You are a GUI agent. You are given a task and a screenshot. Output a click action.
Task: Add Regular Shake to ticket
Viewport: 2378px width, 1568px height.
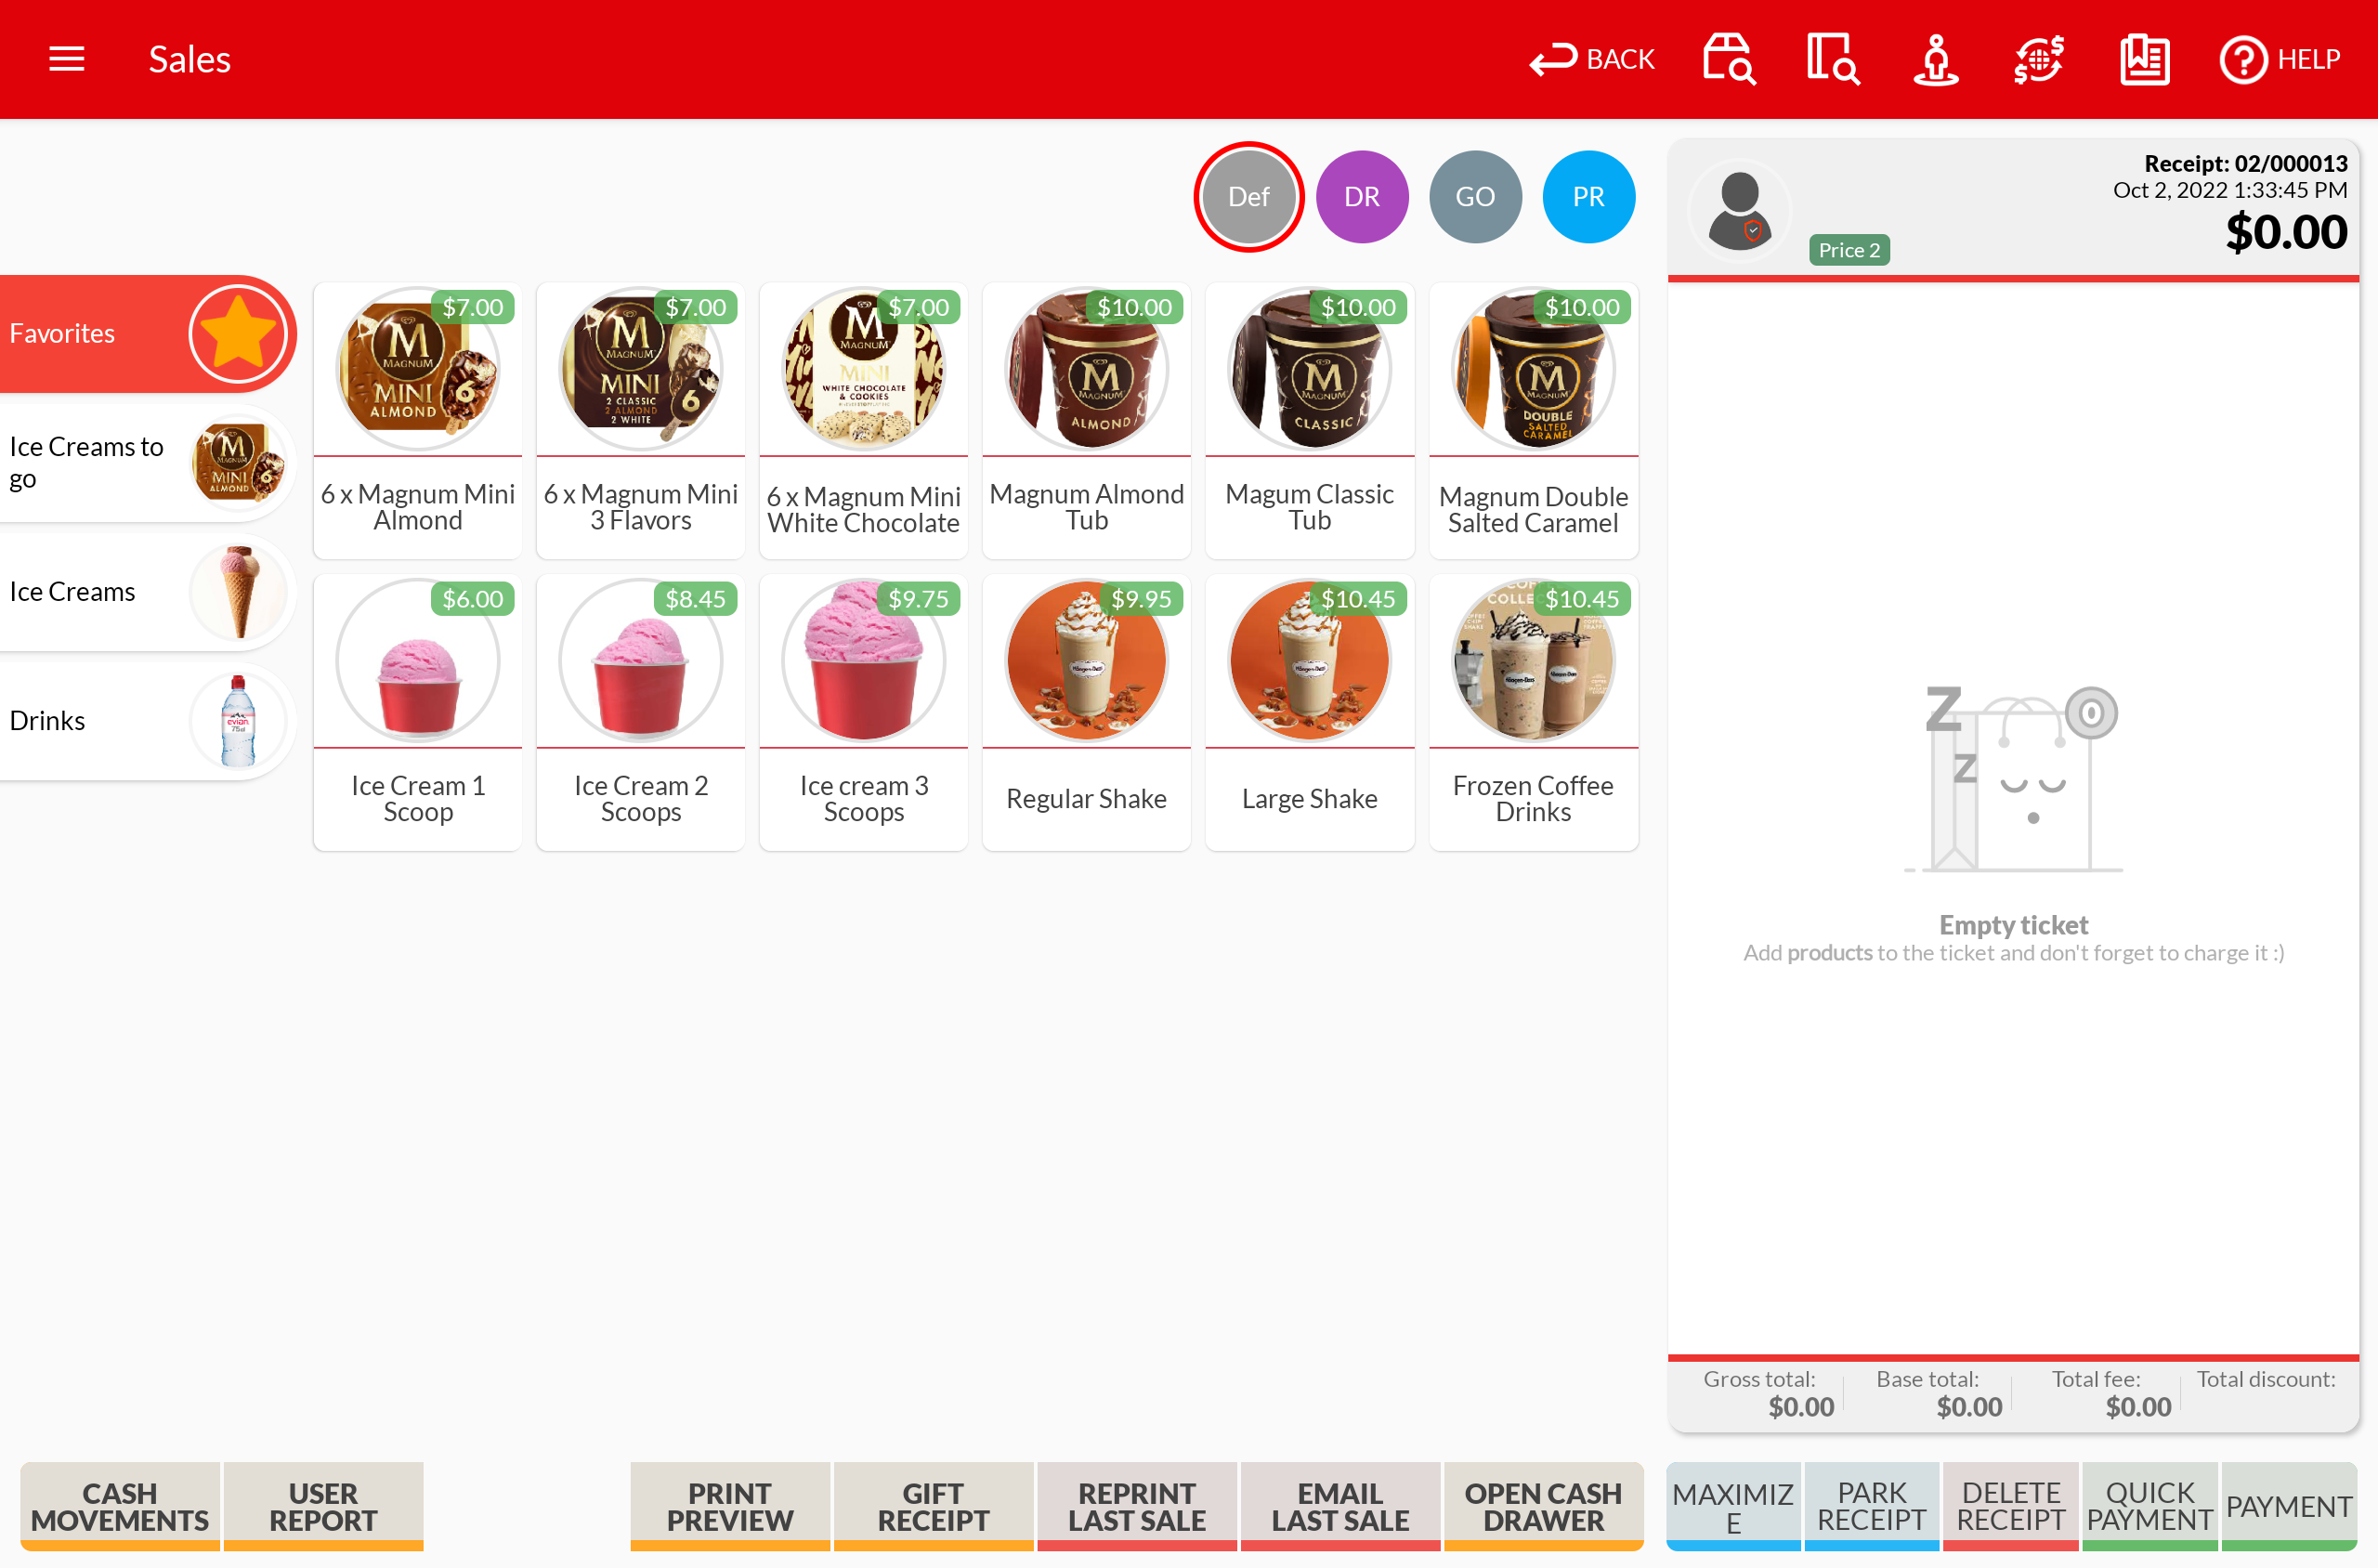(x=1086, y=712)
